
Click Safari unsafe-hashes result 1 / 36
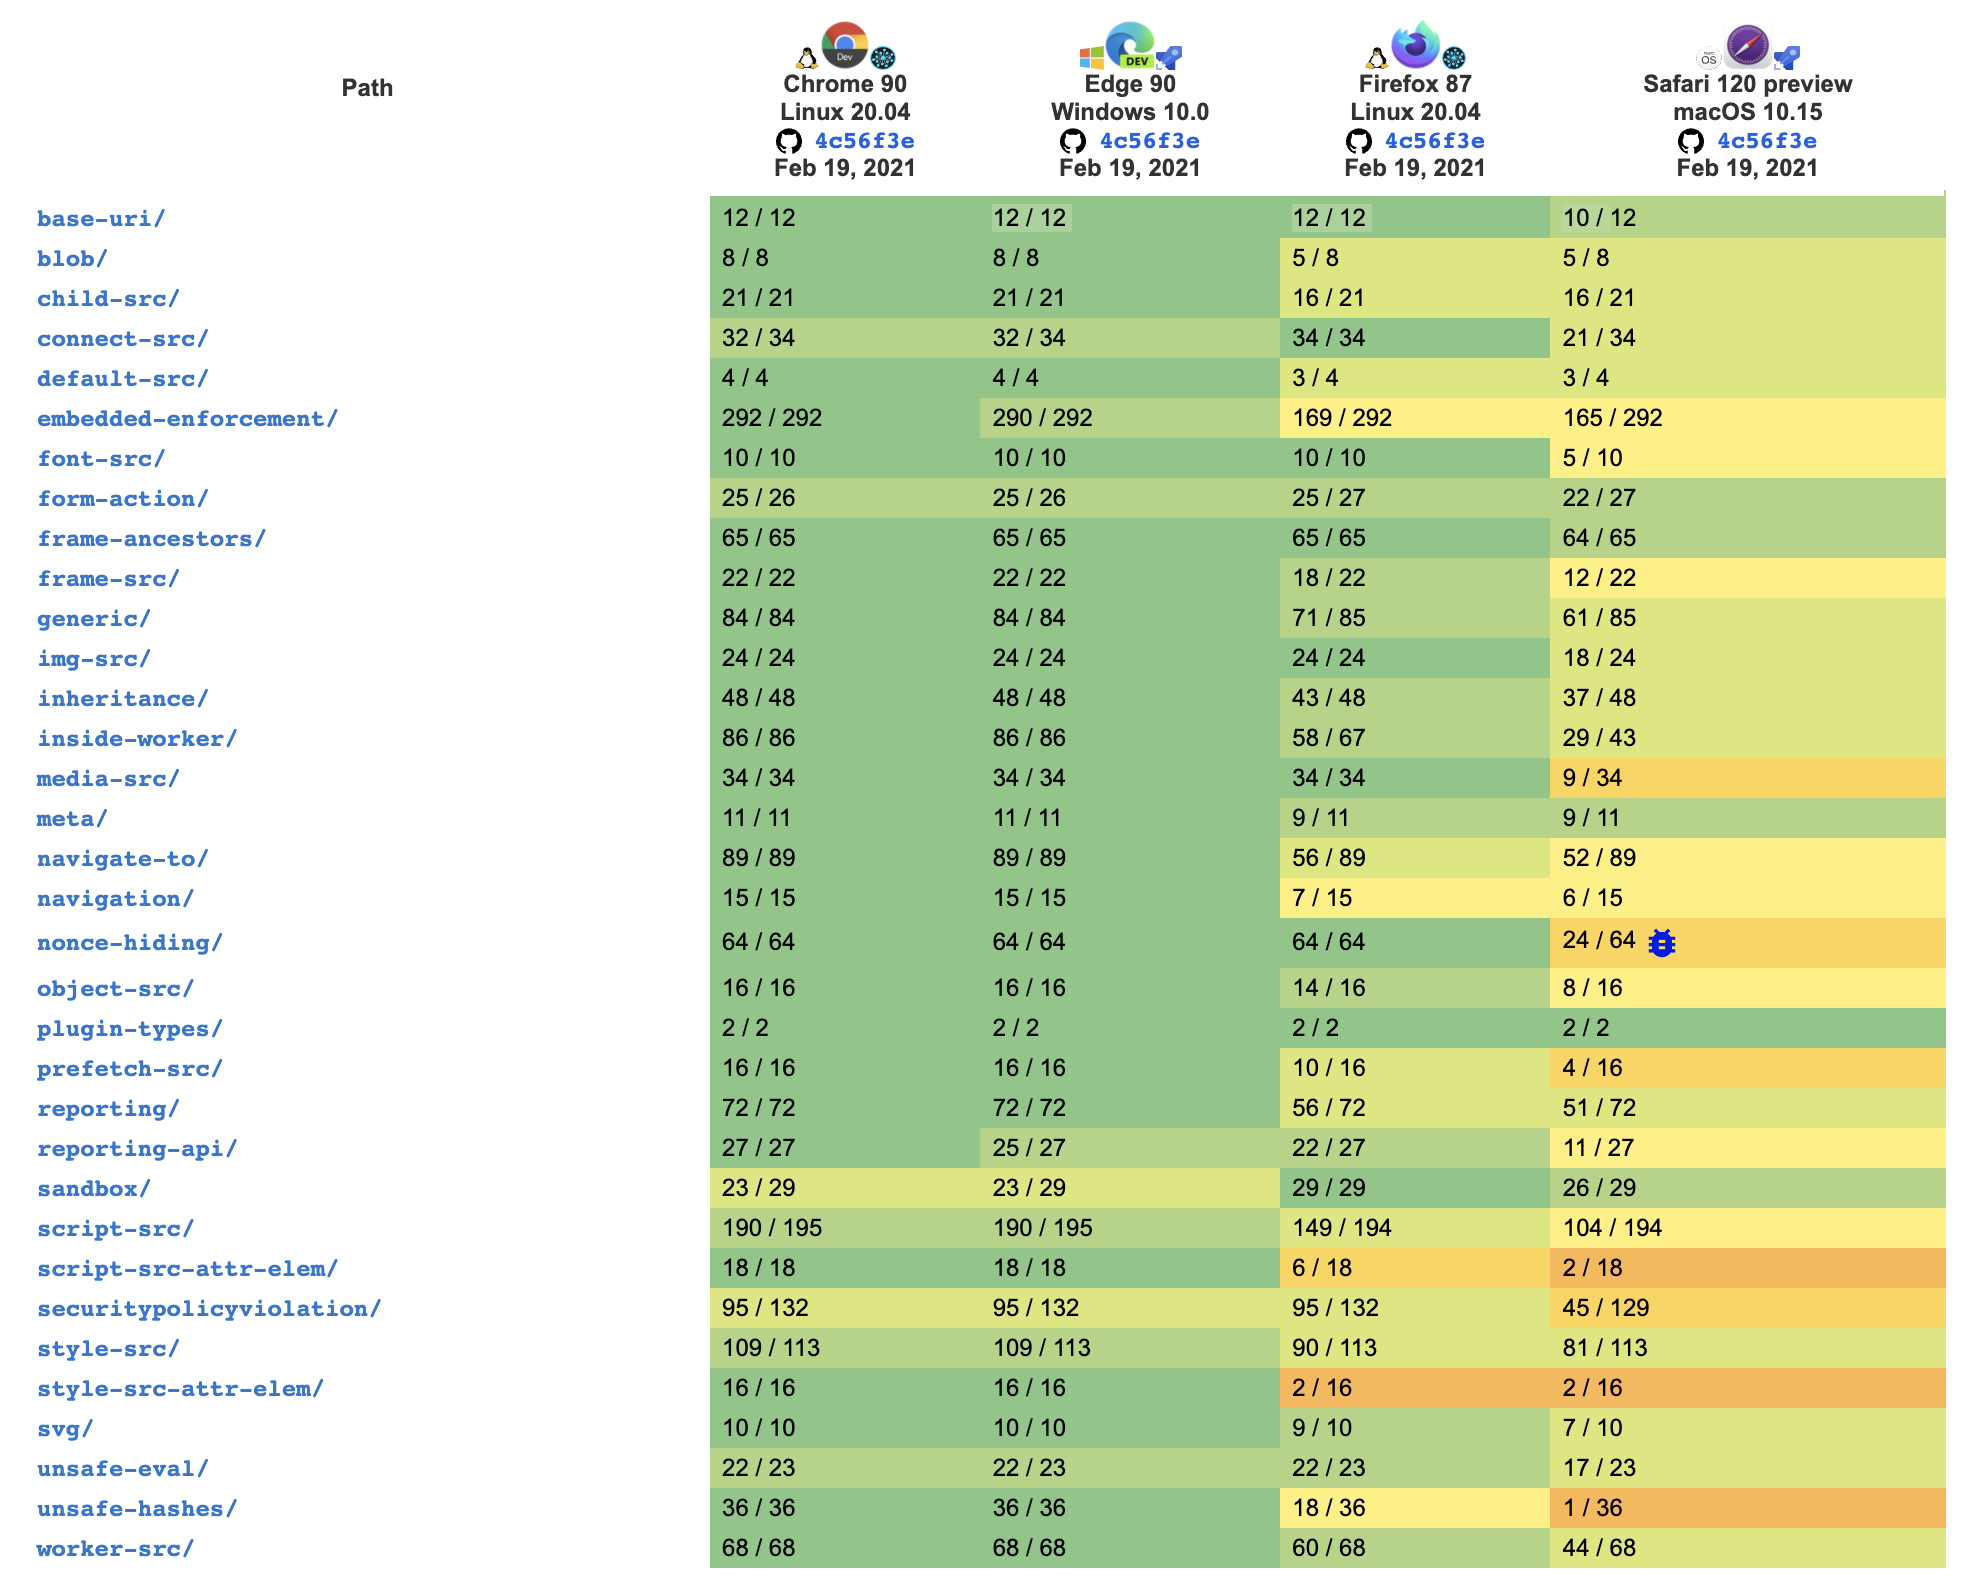tap(1592, 1508)
